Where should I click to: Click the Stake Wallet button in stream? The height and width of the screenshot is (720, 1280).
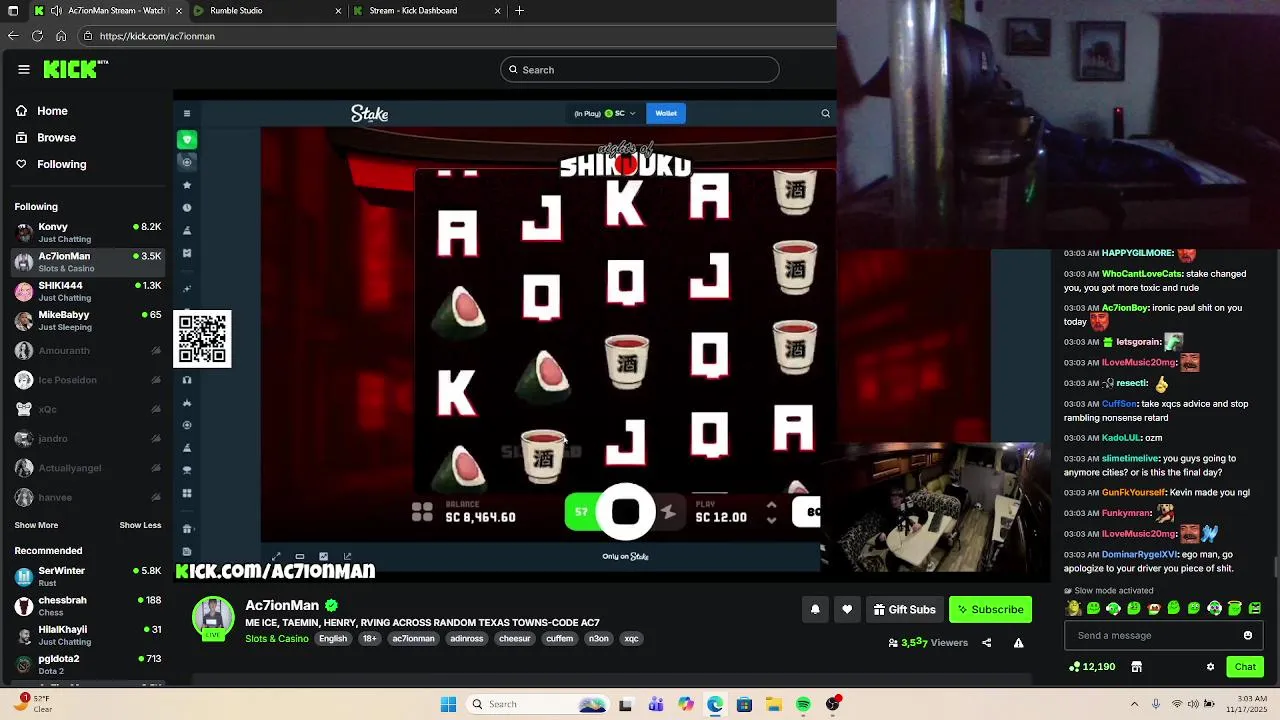(666, 113)
